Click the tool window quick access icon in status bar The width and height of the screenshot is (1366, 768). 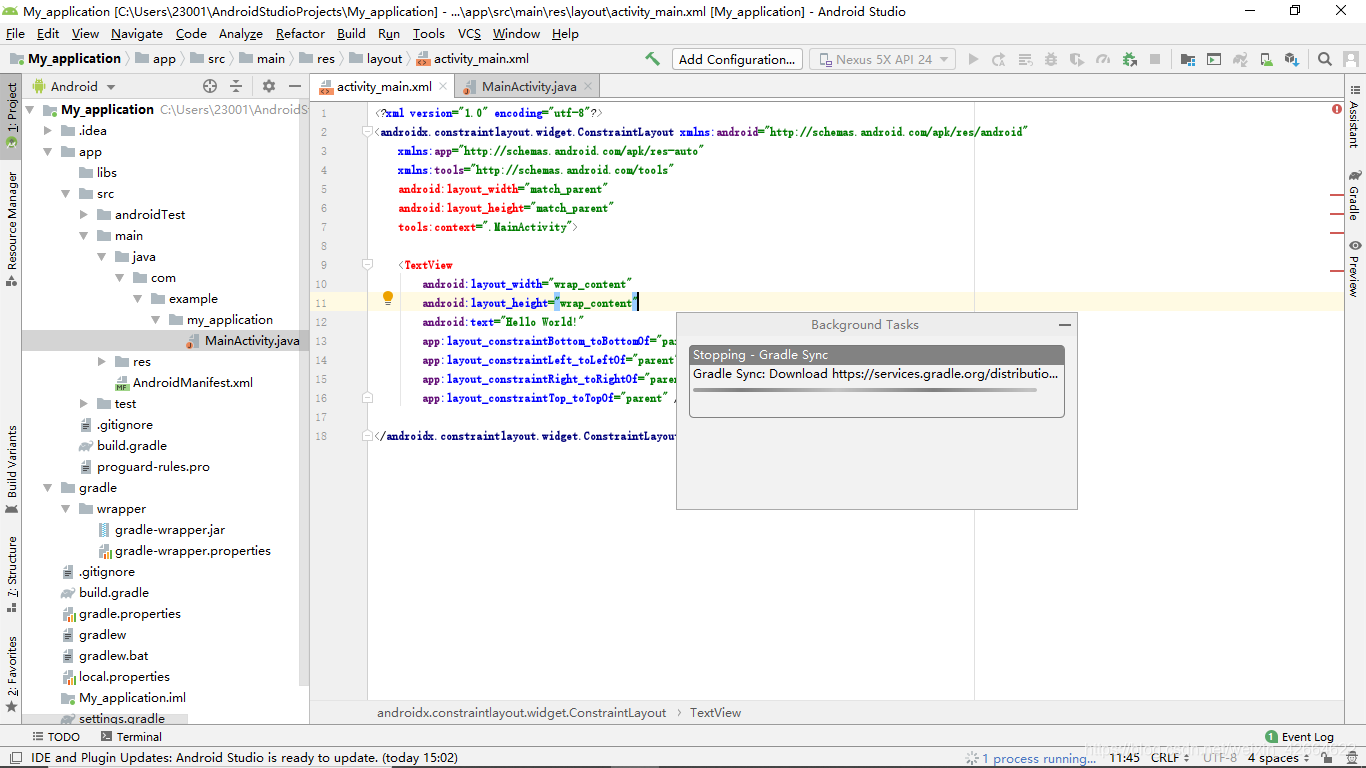pos(14,758)
